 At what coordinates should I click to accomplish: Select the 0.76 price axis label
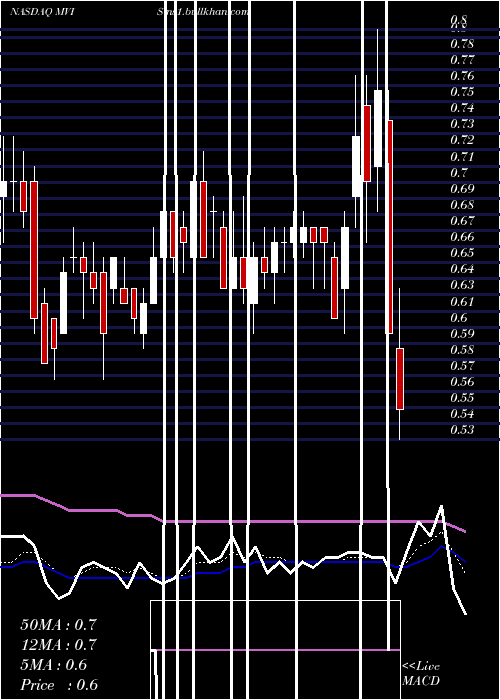click(462, 76)
